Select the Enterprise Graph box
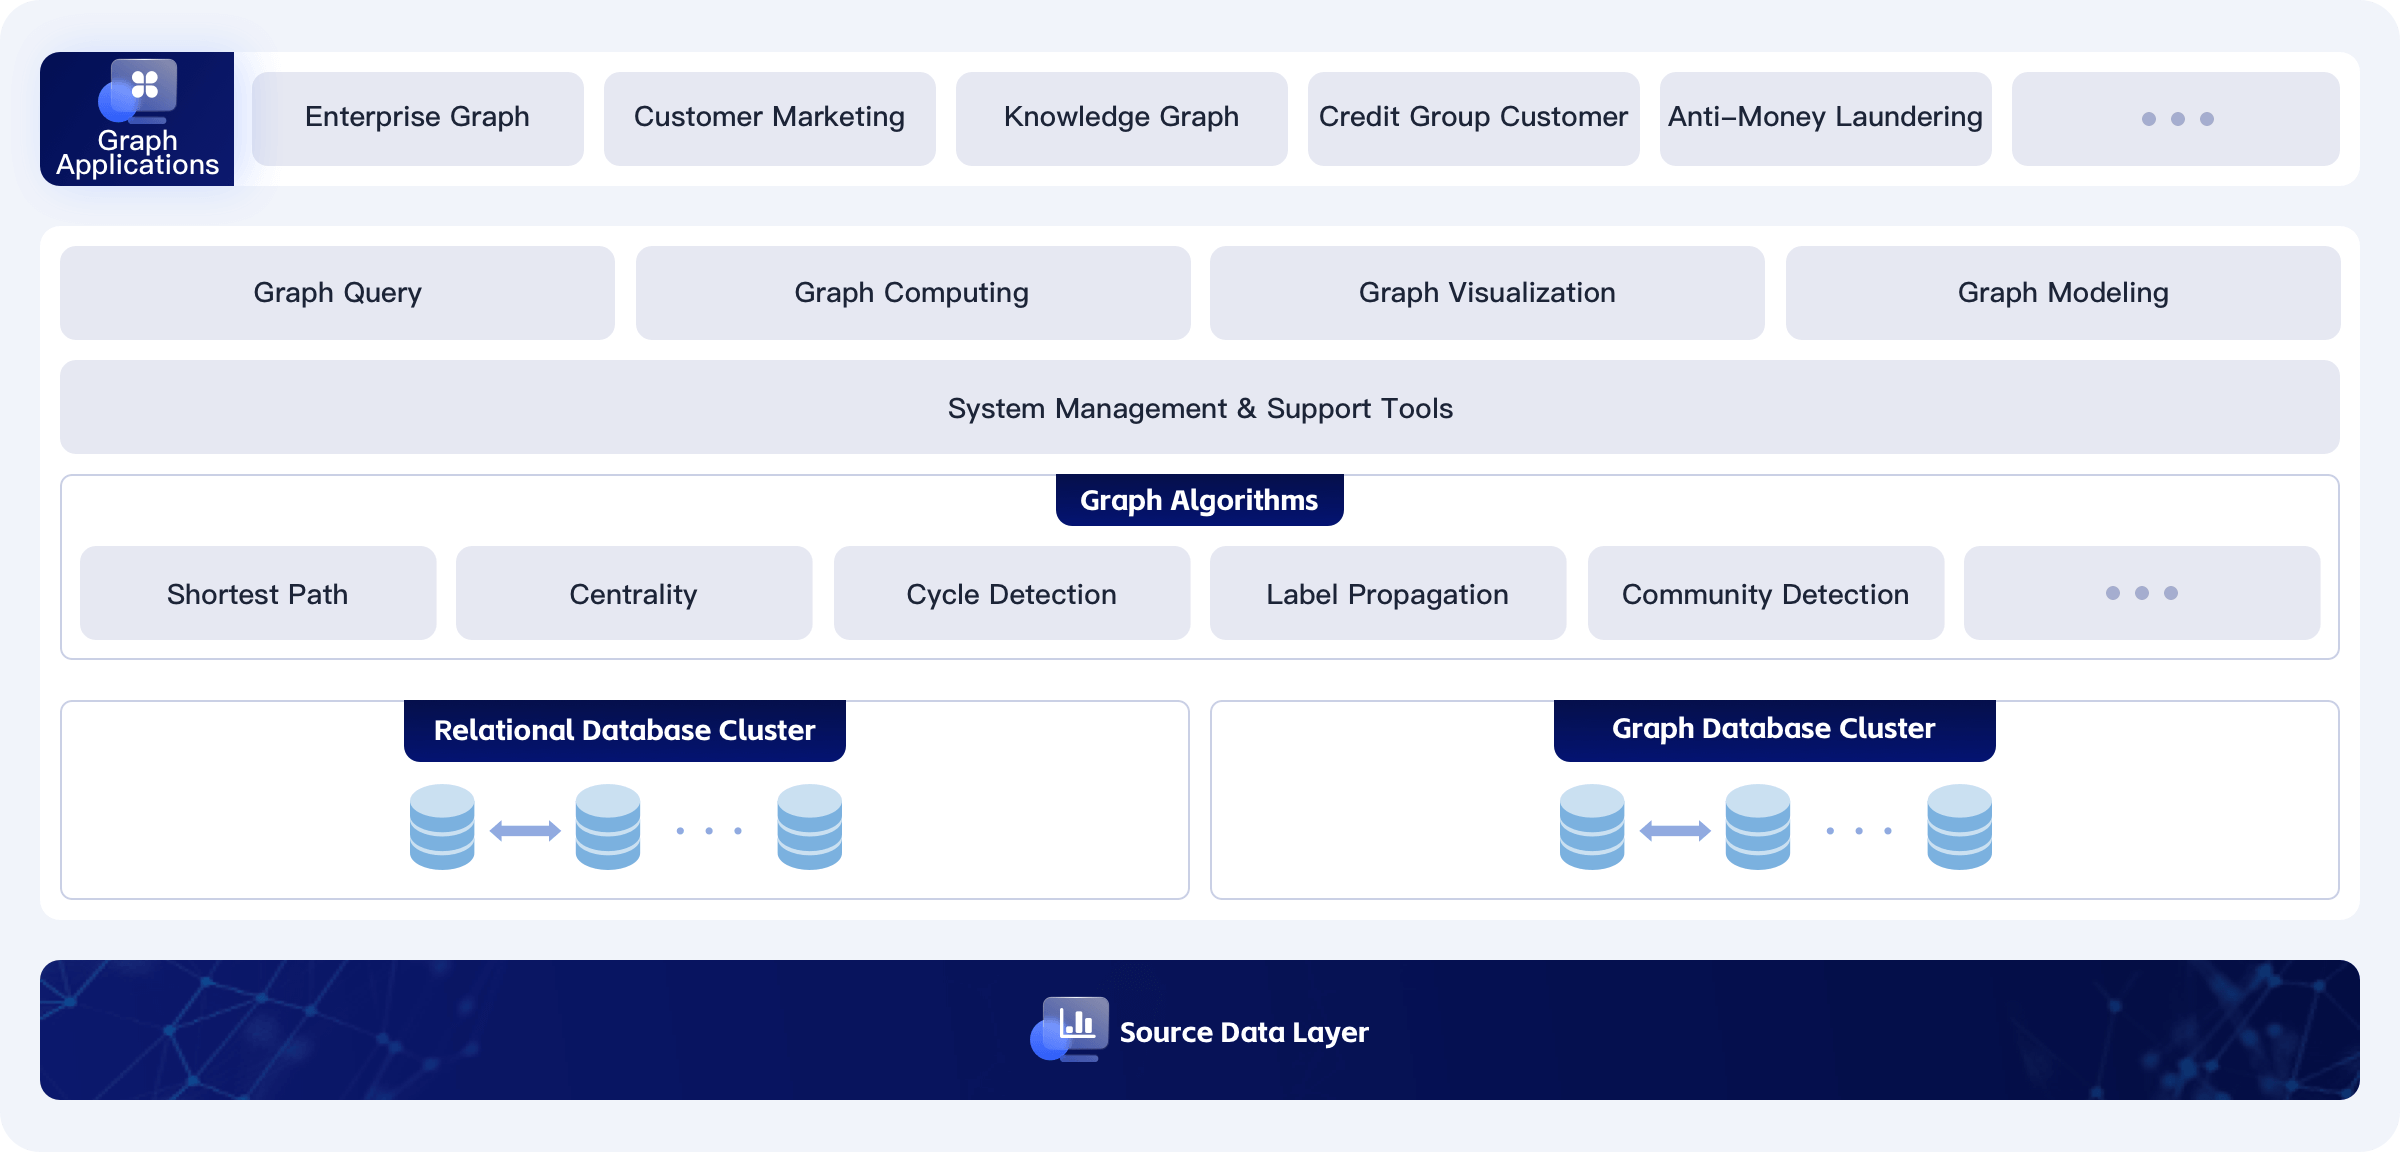The height and width of the screenshot is (1152, 2400). tap(418, 119)
